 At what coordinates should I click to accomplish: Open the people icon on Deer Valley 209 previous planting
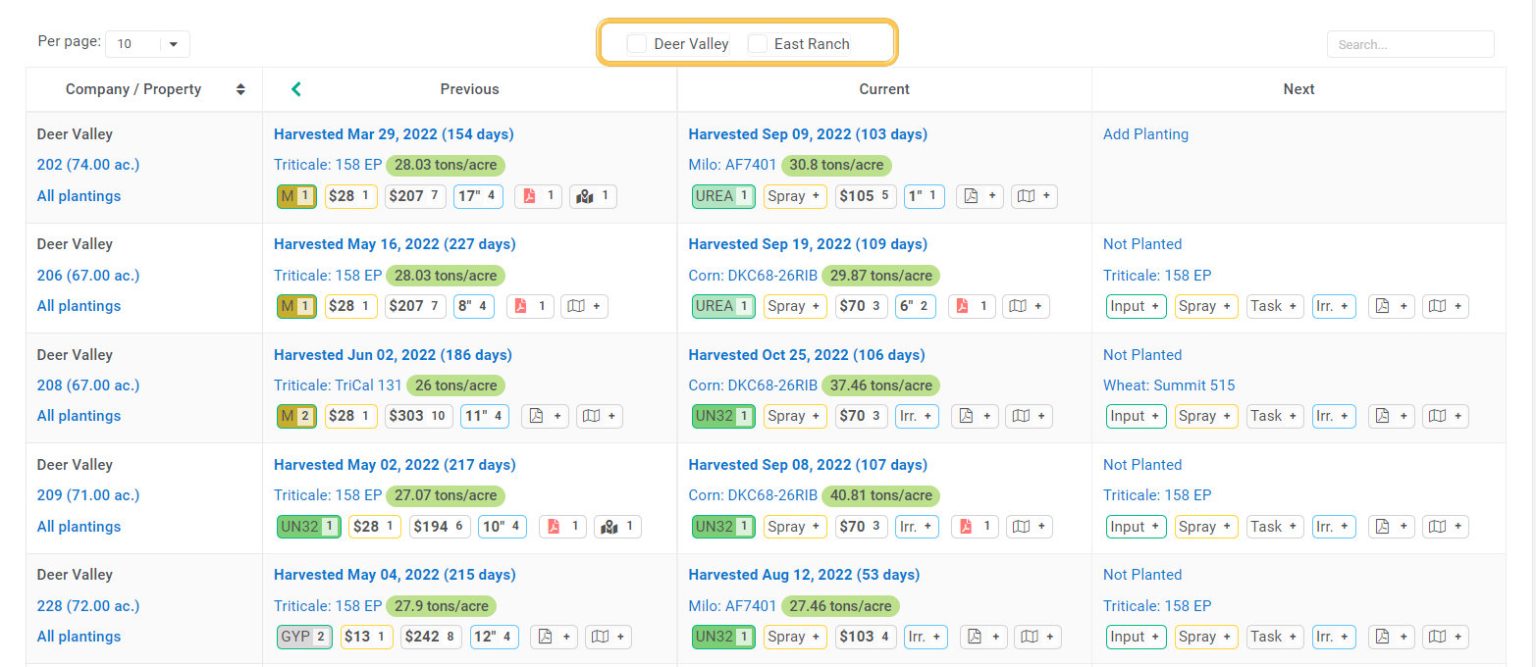pos(620,526)
